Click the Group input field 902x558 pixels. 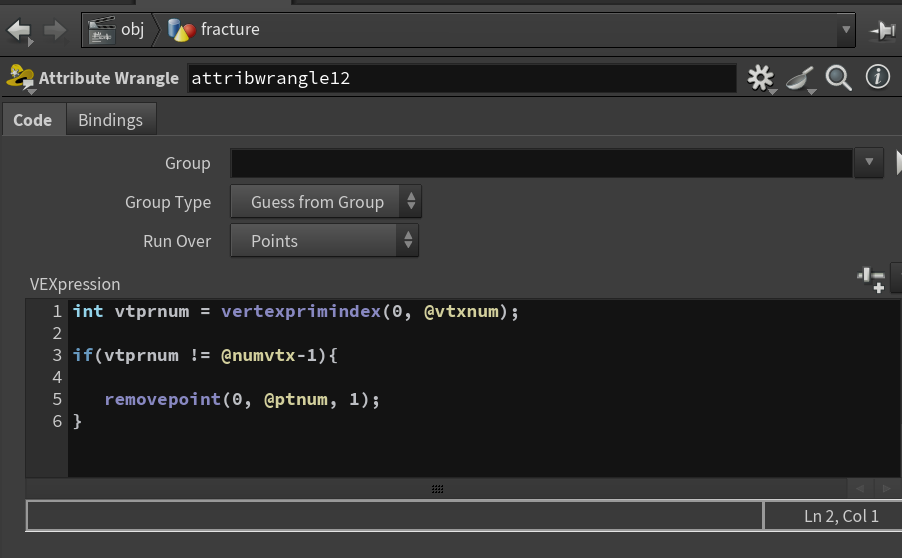541,163
